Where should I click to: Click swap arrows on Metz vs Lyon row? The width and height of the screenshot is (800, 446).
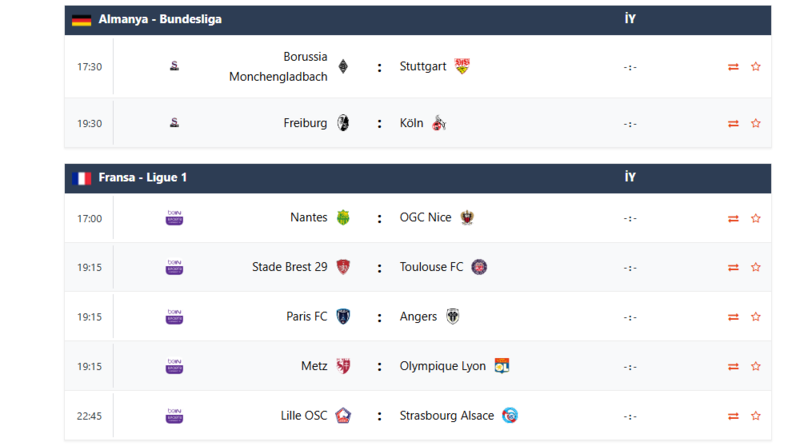(x=733, y=367)
